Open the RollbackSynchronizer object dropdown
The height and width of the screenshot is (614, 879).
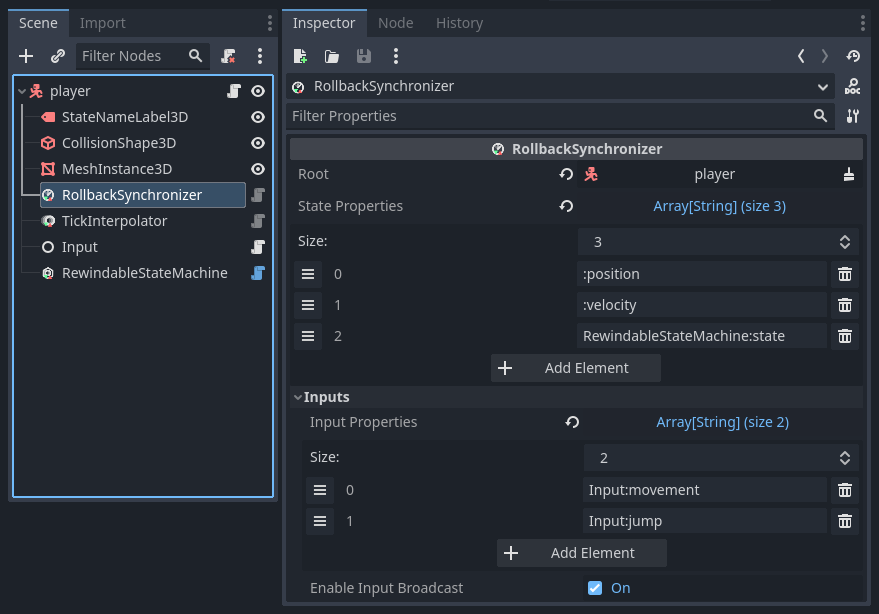click(822, 87)
